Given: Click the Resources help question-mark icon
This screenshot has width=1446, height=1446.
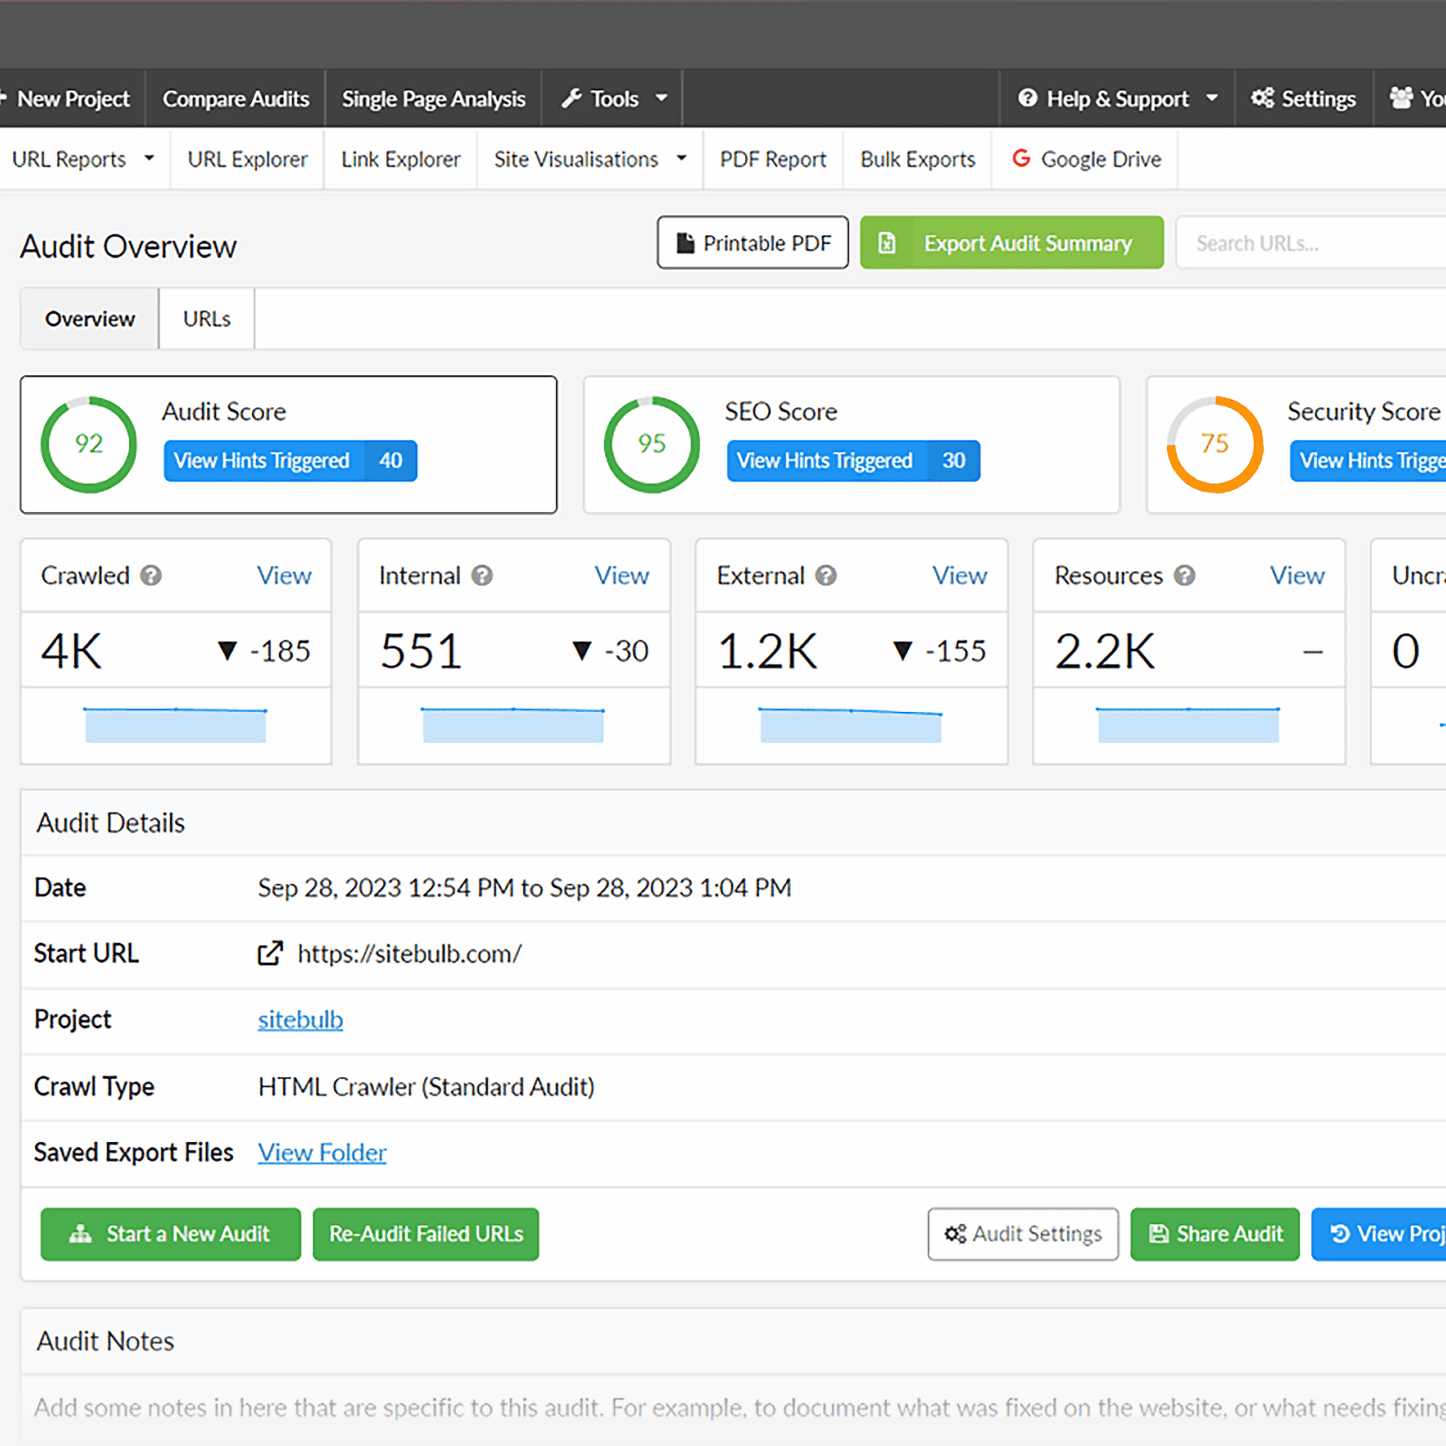Looking at the screenshot, I should pyautogui.click(x=1185, y=576).
